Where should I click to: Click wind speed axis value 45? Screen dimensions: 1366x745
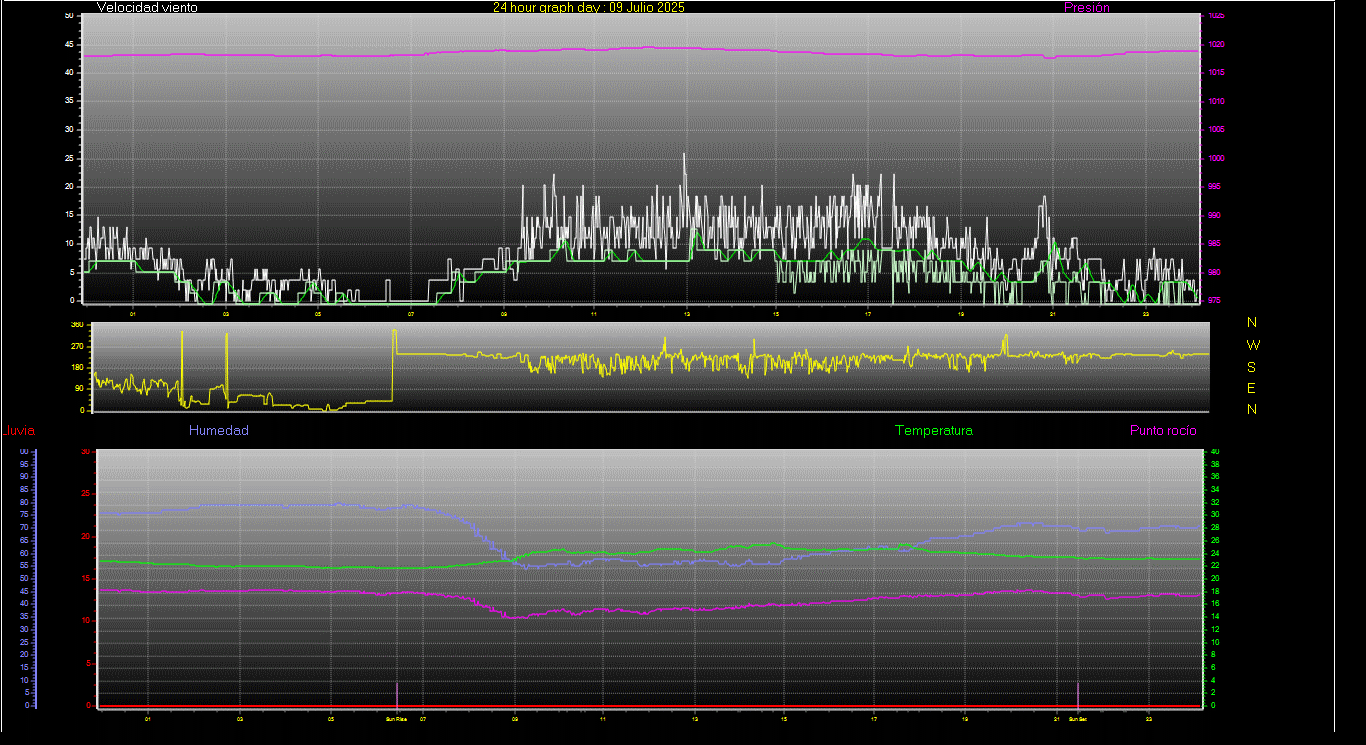coord(68,45)
